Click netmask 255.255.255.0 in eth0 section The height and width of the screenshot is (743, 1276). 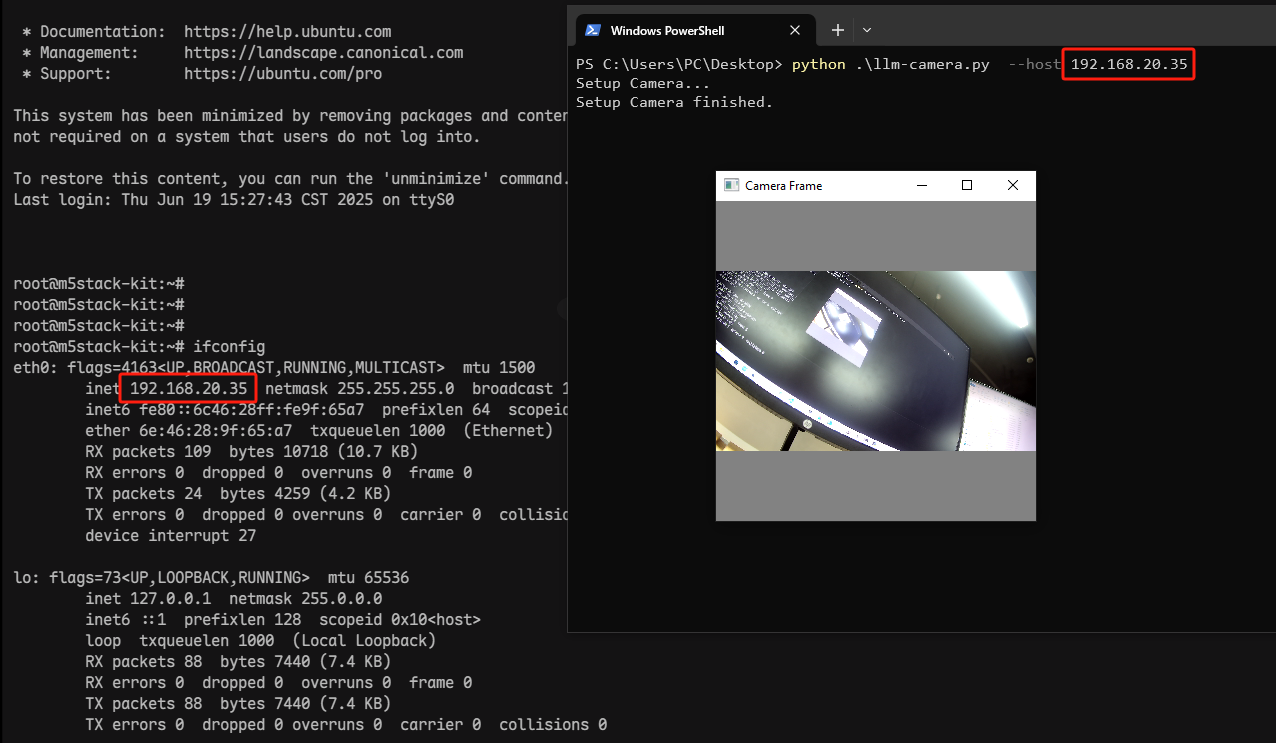tap(359, 388)
